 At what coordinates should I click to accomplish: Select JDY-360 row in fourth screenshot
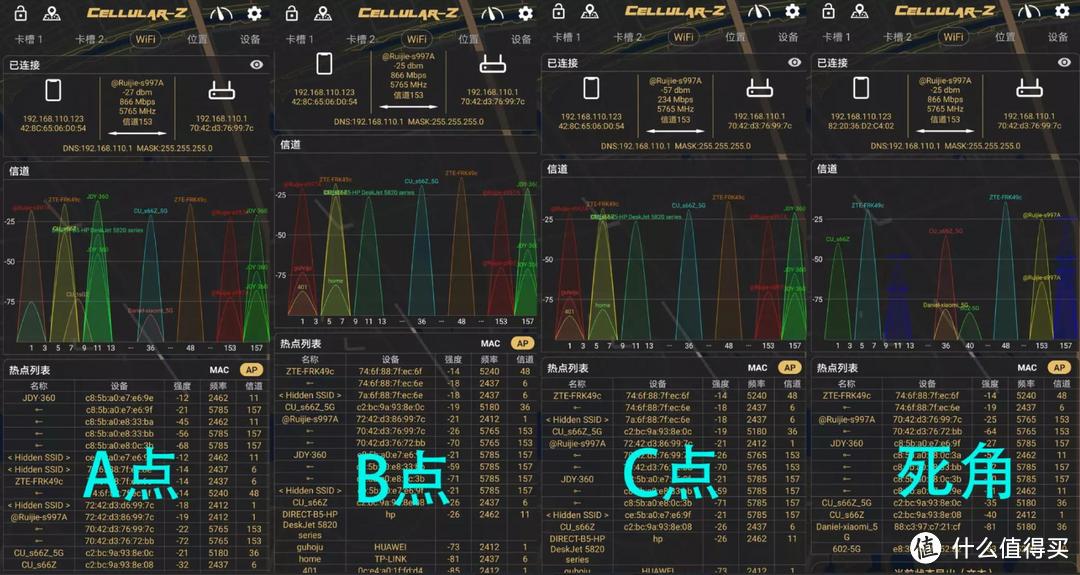(945, 443)
